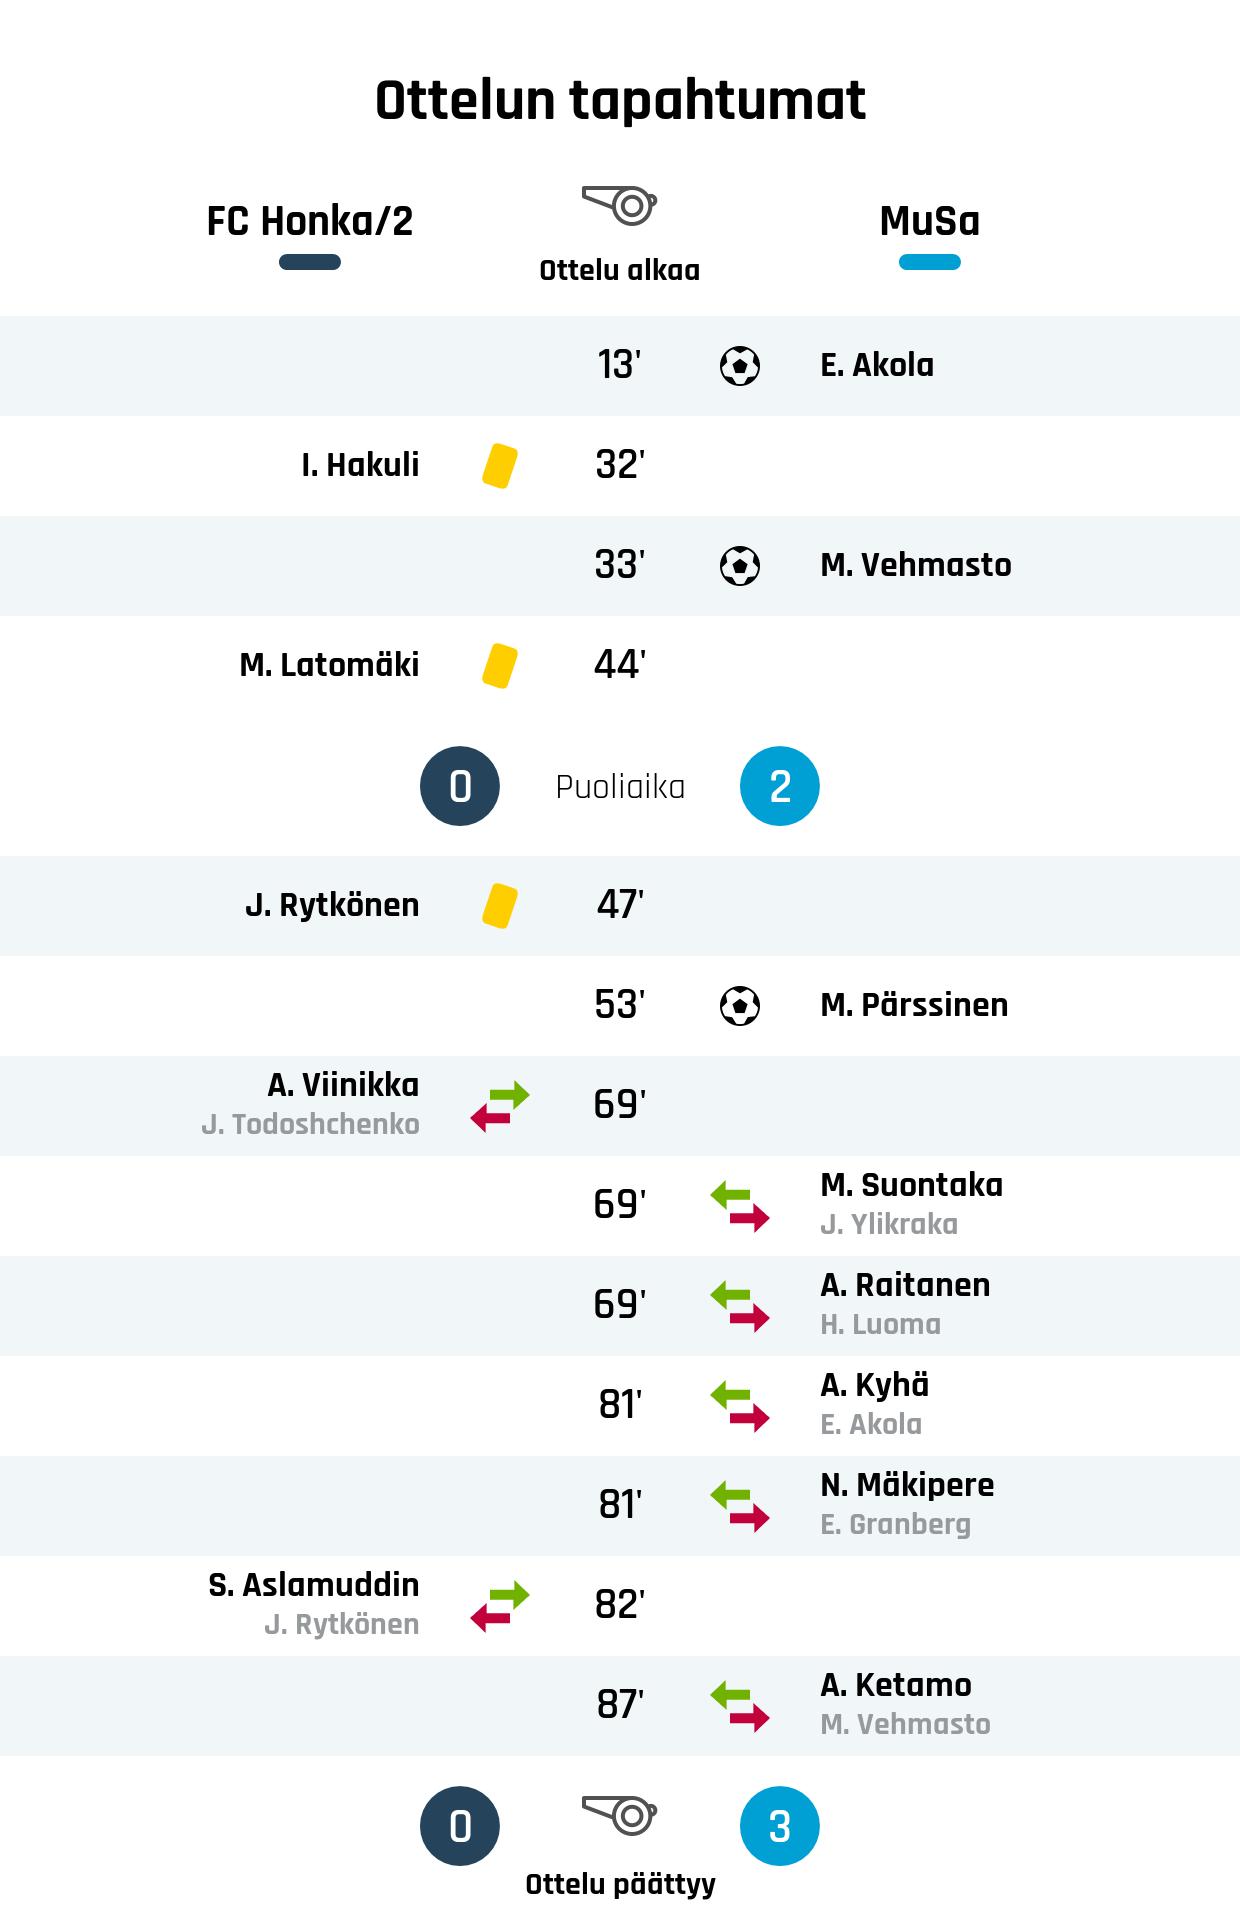This screenshot has height=1918, width=1240.
Task: Click the goal ball icon beside E. Akola
Action: point(740,366)
